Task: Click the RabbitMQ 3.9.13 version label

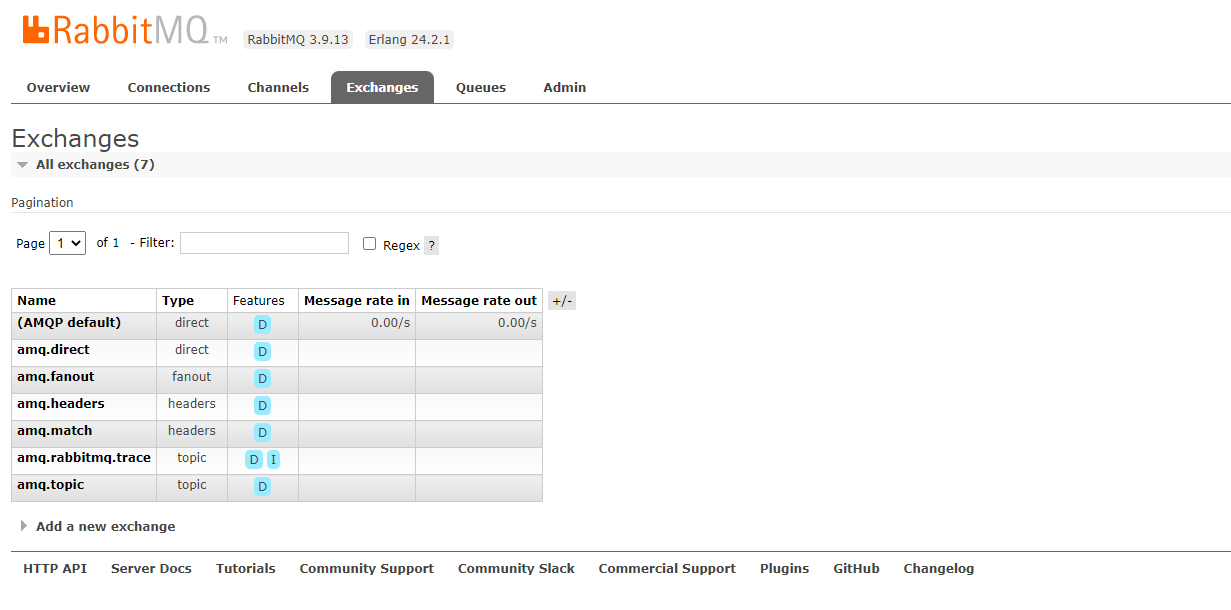Action: pyautogui.click(x=299, y=39)
